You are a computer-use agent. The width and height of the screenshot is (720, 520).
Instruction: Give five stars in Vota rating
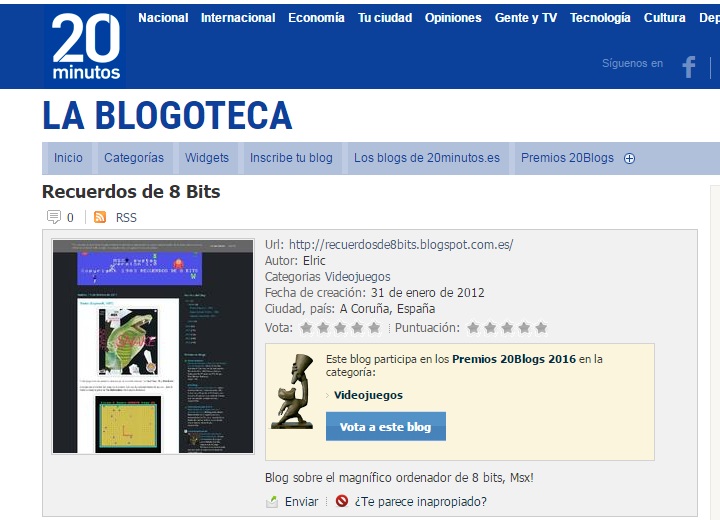(374, 328)
